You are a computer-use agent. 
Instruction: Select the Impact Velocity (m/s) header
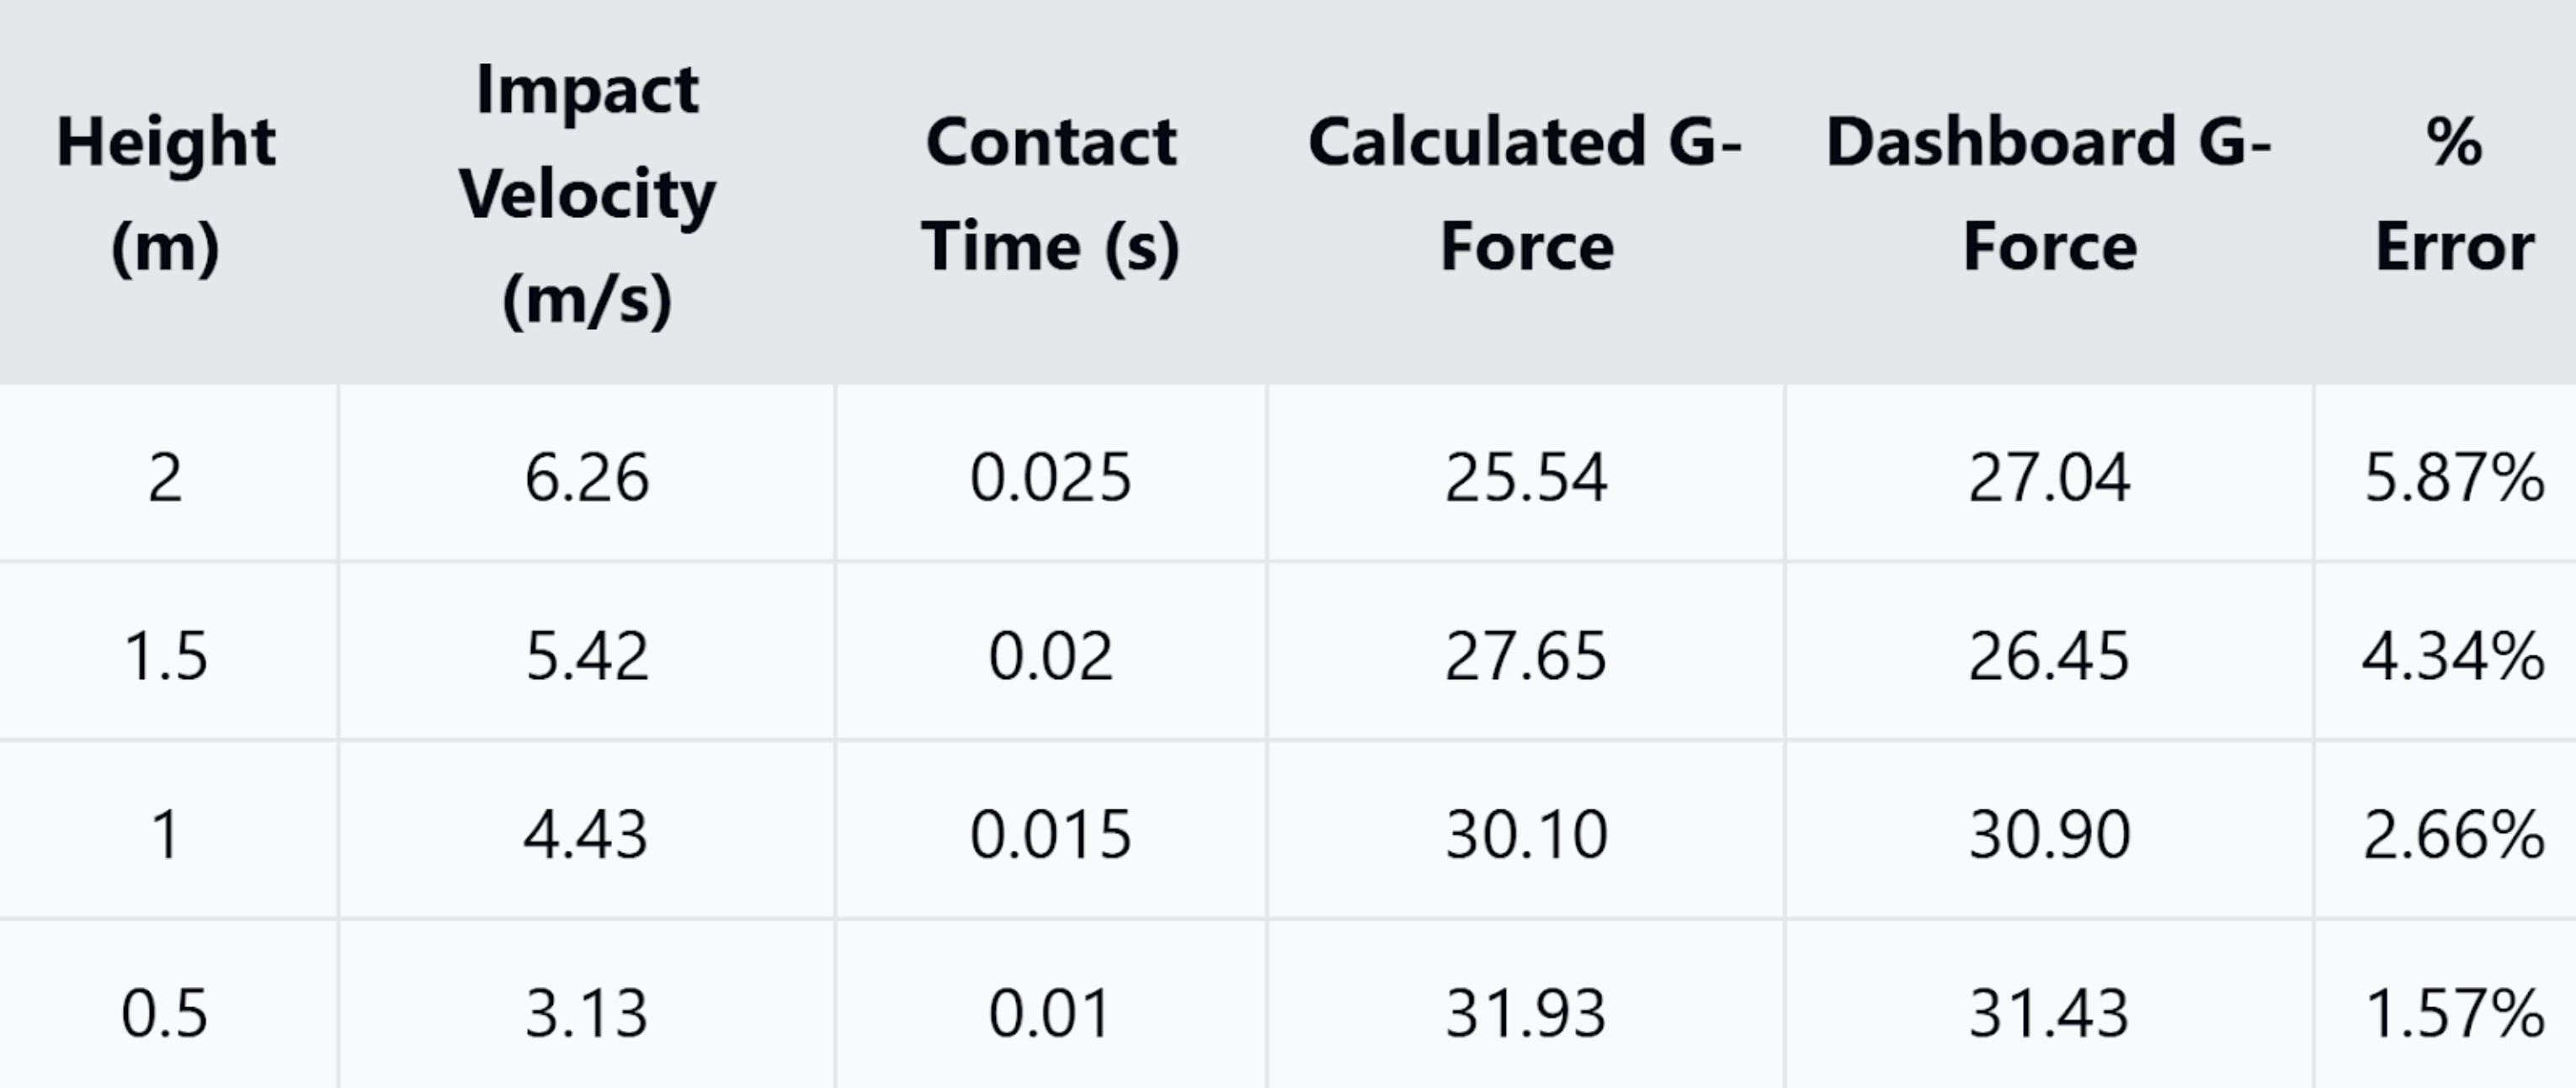click(x=587, y=193)
